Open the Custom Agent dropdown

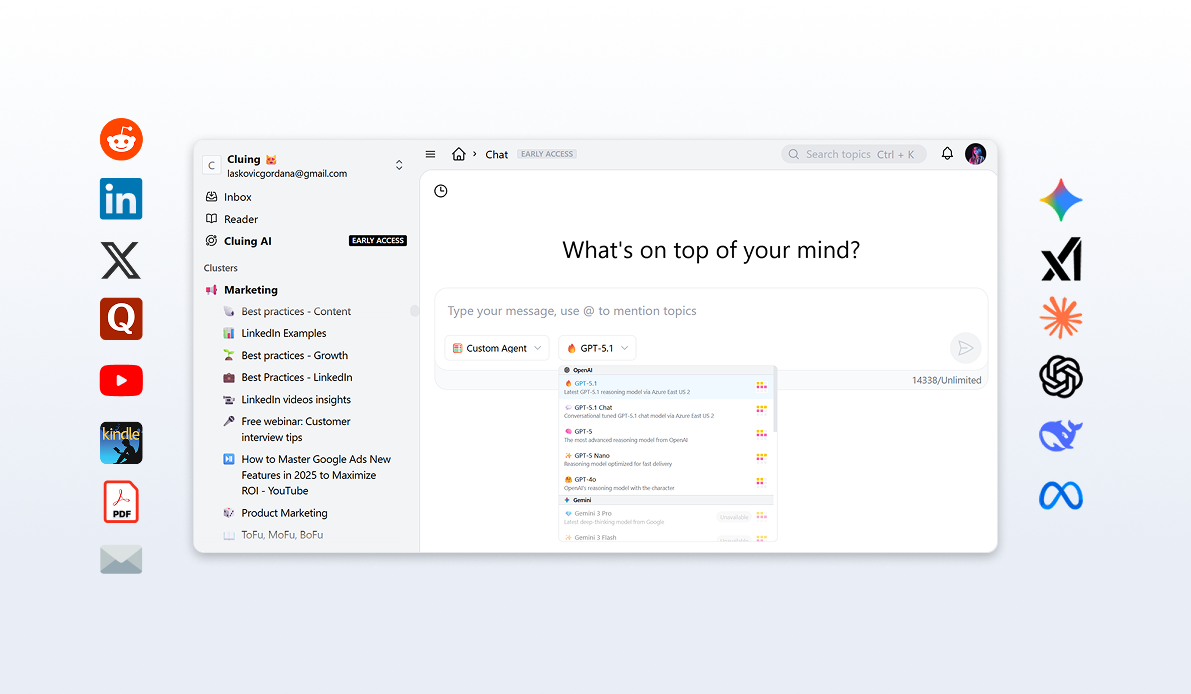(497, 347)
